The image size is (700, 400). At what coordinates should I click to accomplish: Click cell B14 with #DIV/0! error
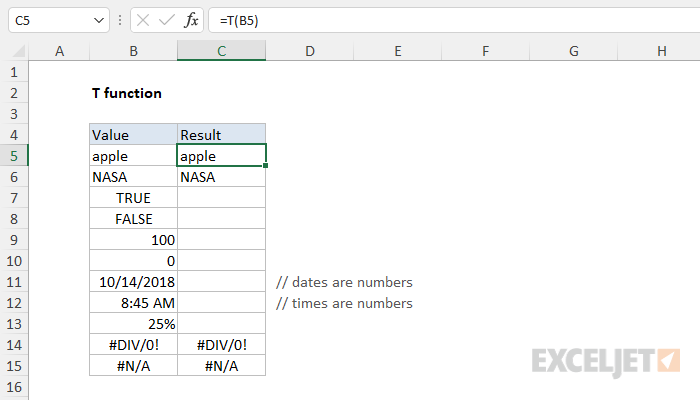pyautogui.click(x=133, y=345)
